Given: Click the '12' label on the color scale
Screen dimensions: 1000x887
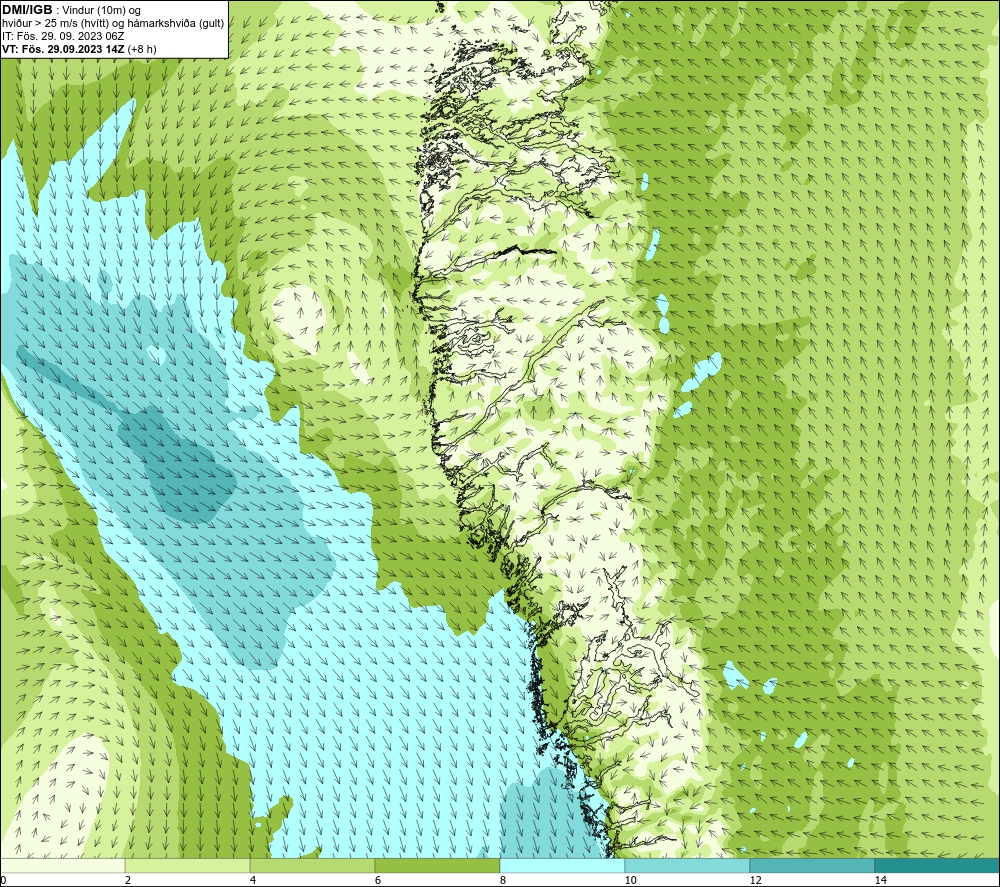Looking at the screenshot, I should pos(755,880).
